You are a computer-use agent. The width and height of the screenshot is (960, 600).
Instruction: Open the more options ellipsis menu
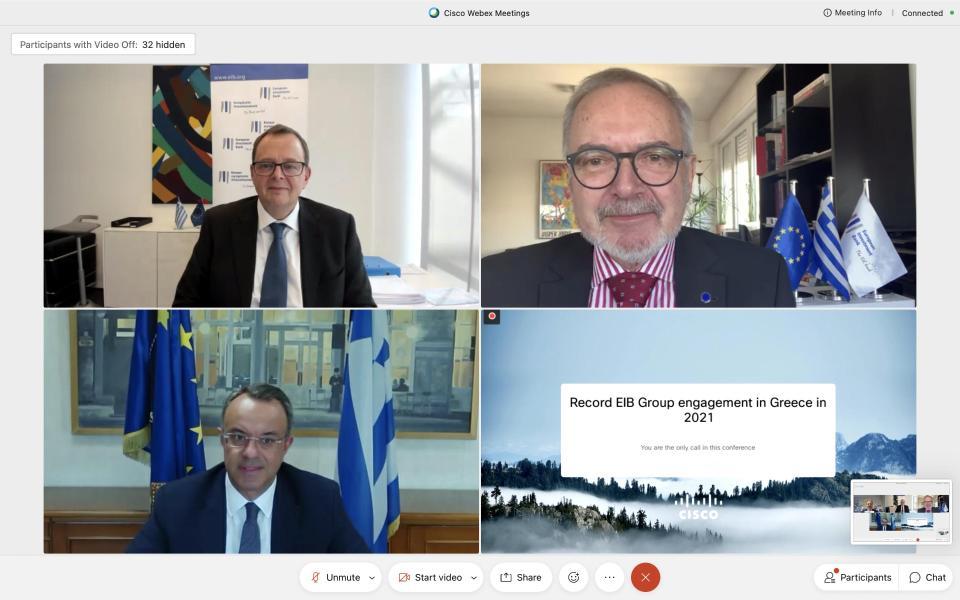[609, 577]
